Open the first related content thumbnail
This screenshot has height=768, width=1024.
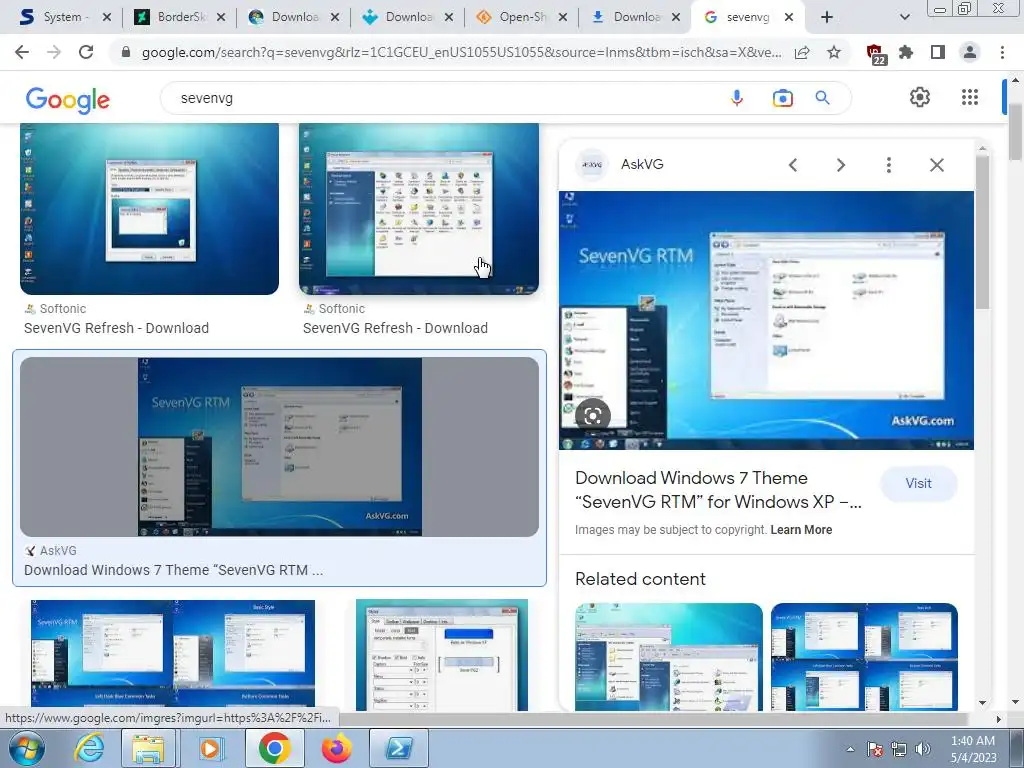click(x=669, y=657)
